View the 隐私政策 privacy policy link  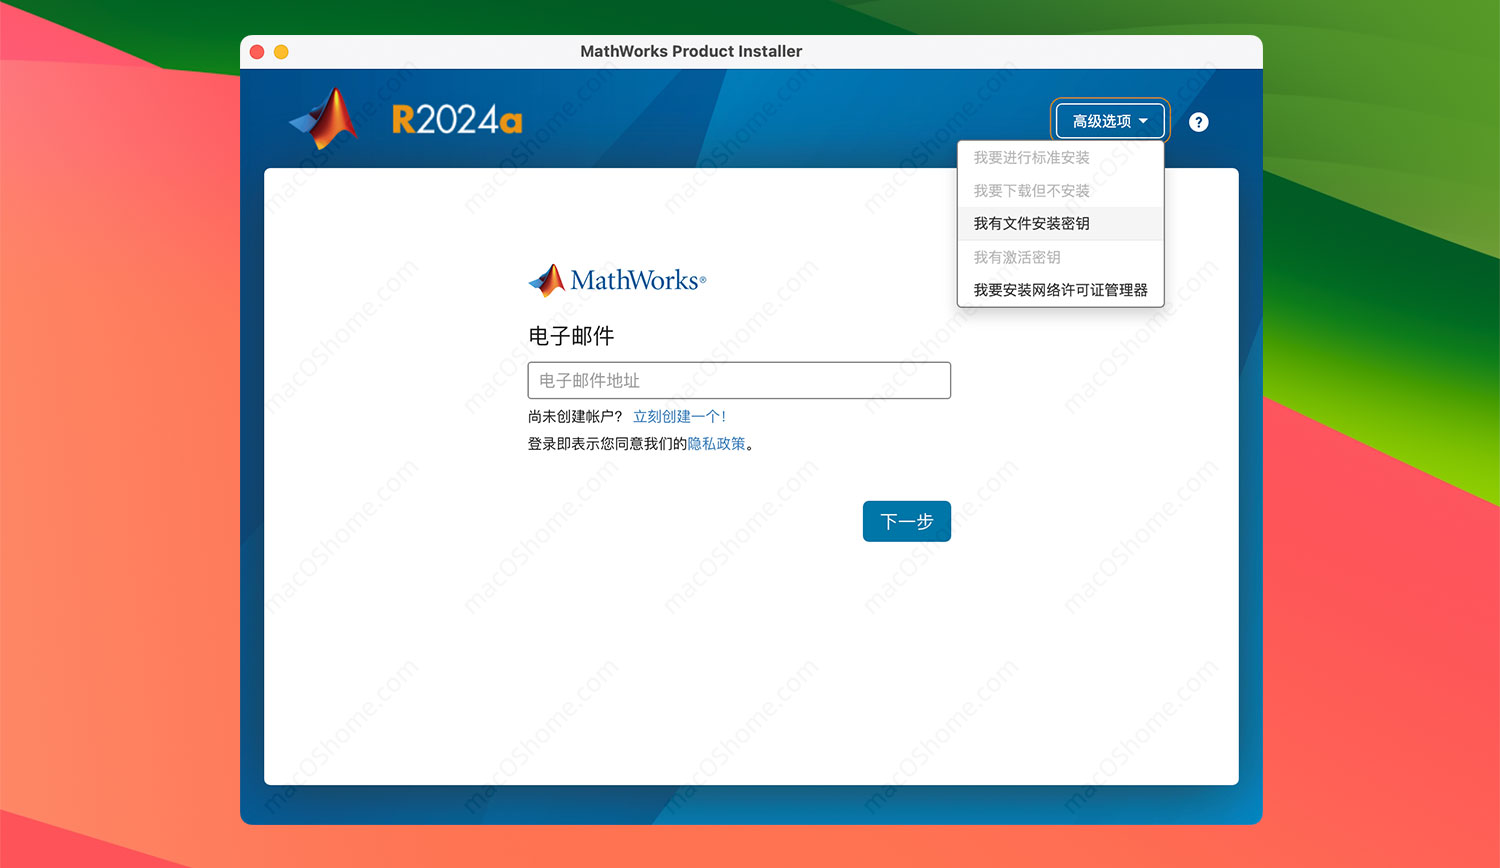tap(716, 443)
